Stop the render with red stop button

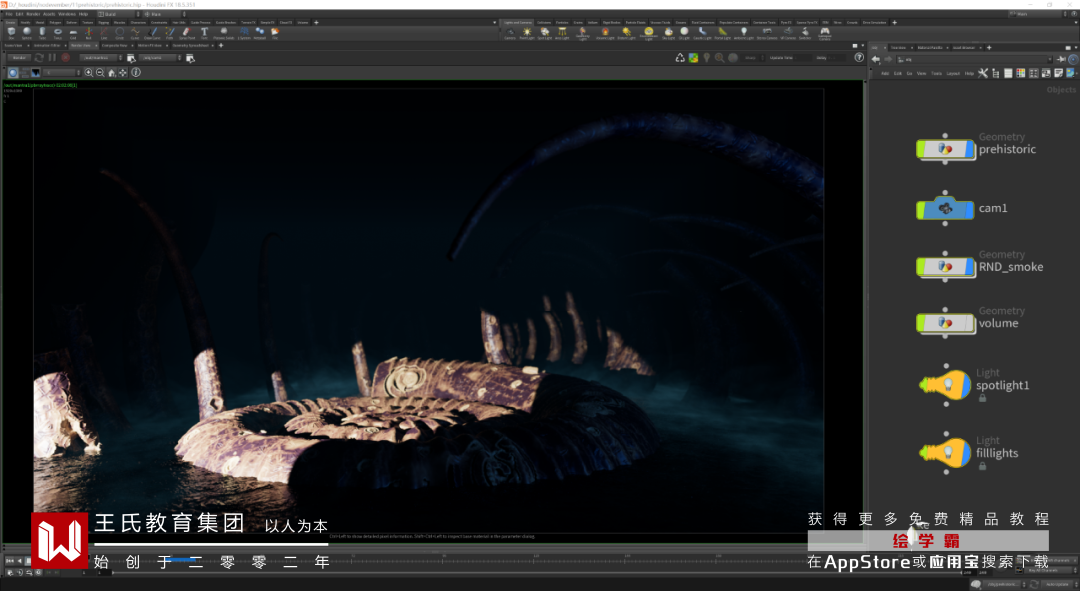65,58
